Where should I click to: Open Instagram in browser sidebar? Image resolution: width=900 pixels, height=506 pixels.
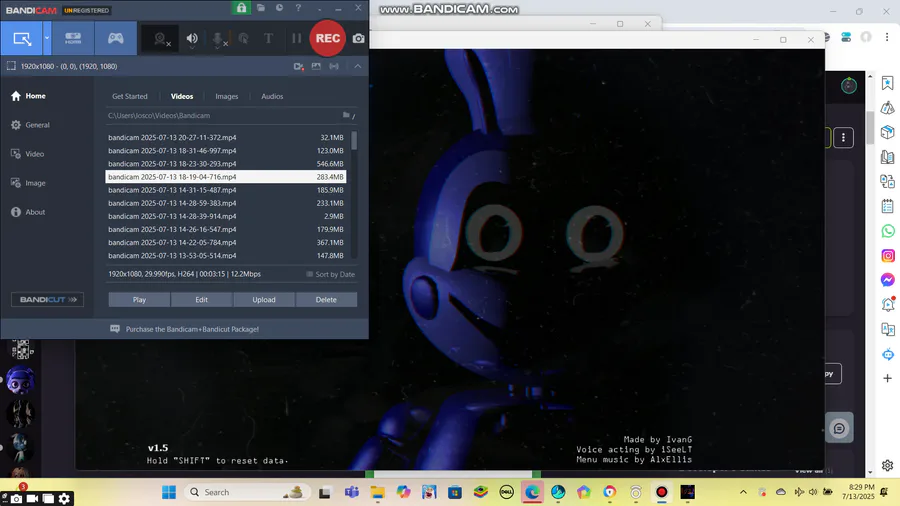click(887, 256)
